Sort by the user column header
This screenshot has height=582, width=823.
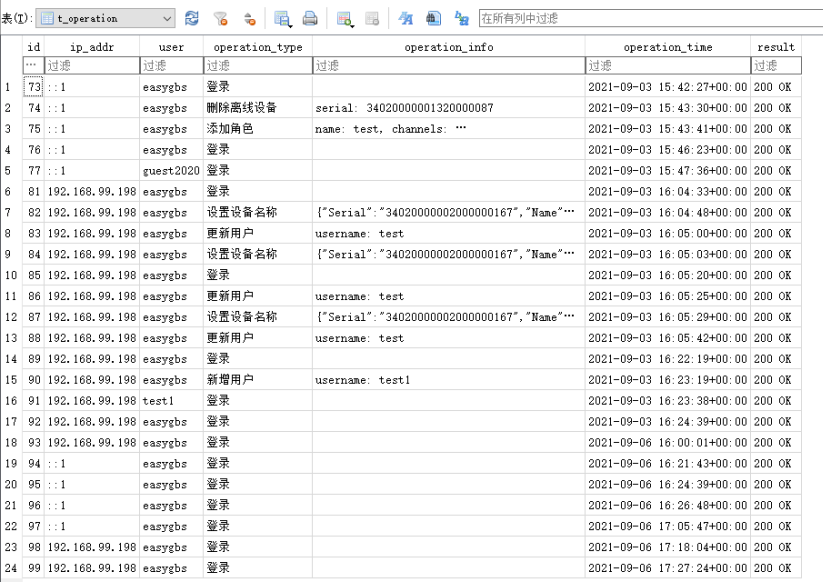pyautogui.click(x=172, y=47)
